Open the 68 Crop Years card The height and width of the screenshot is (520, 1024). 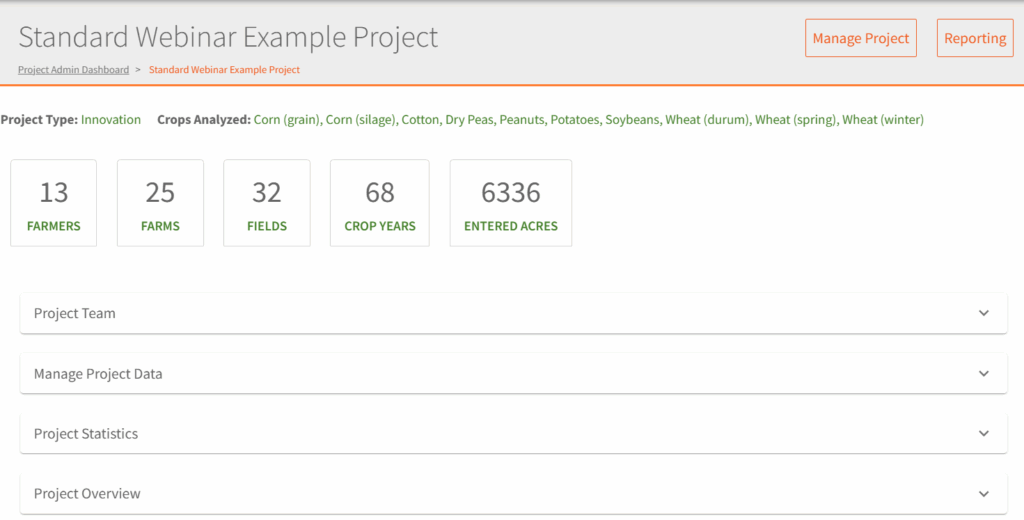tap(380, 203)
